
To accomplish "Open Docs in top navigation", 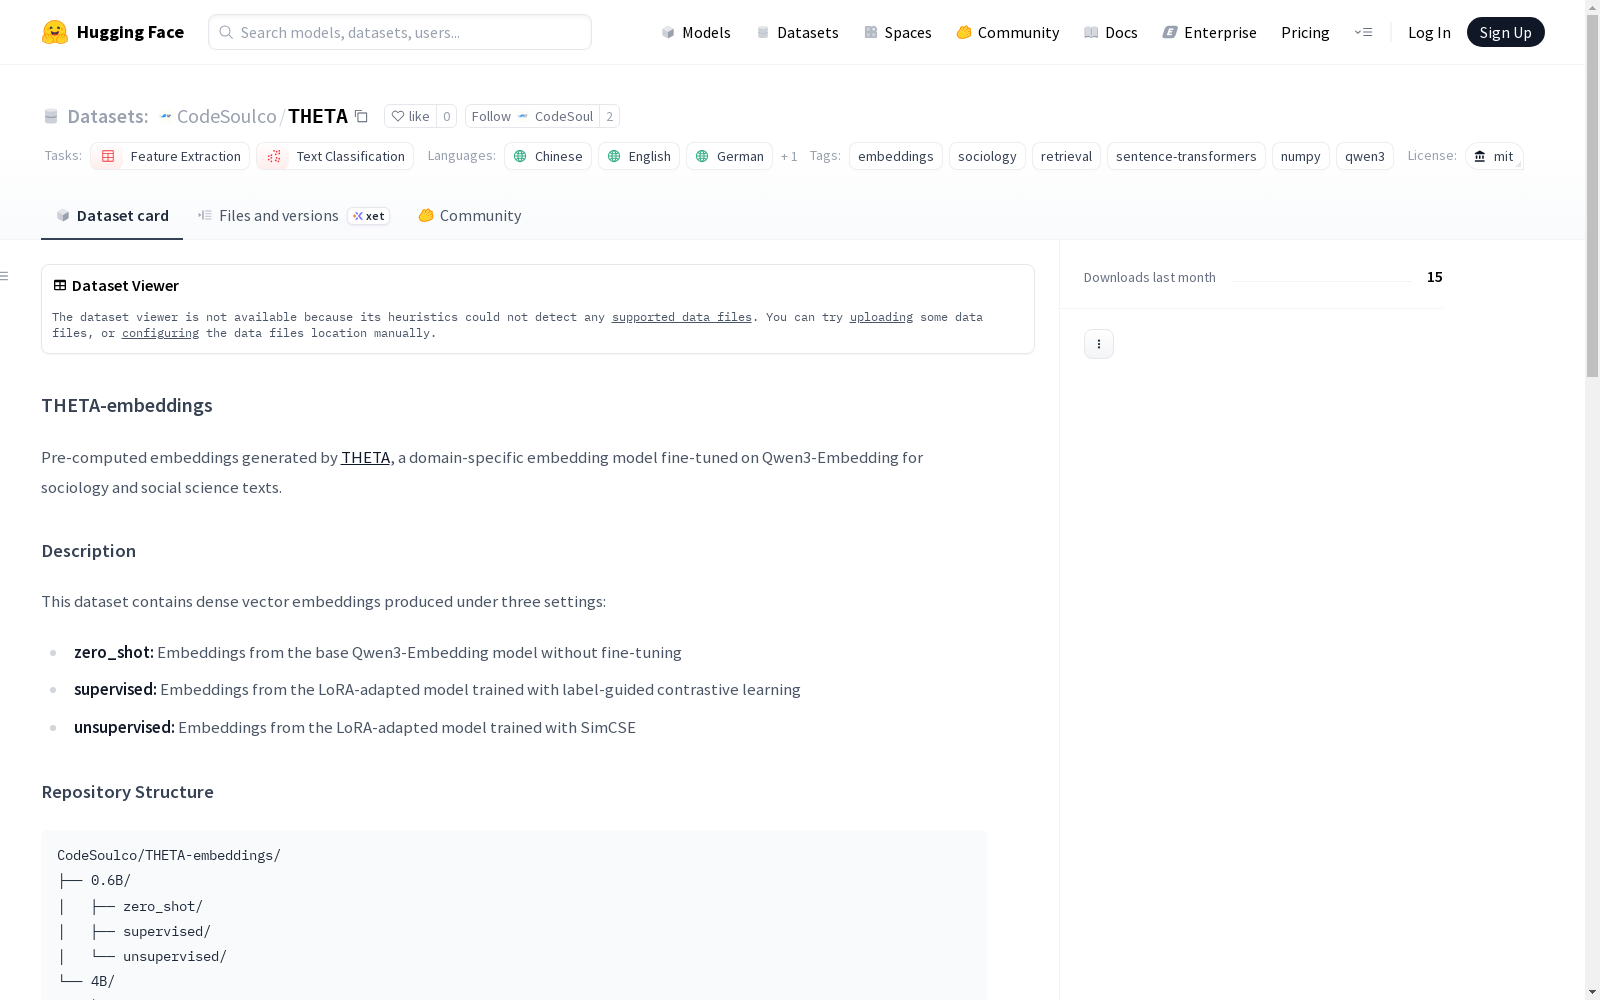I will pos(1110,32).
